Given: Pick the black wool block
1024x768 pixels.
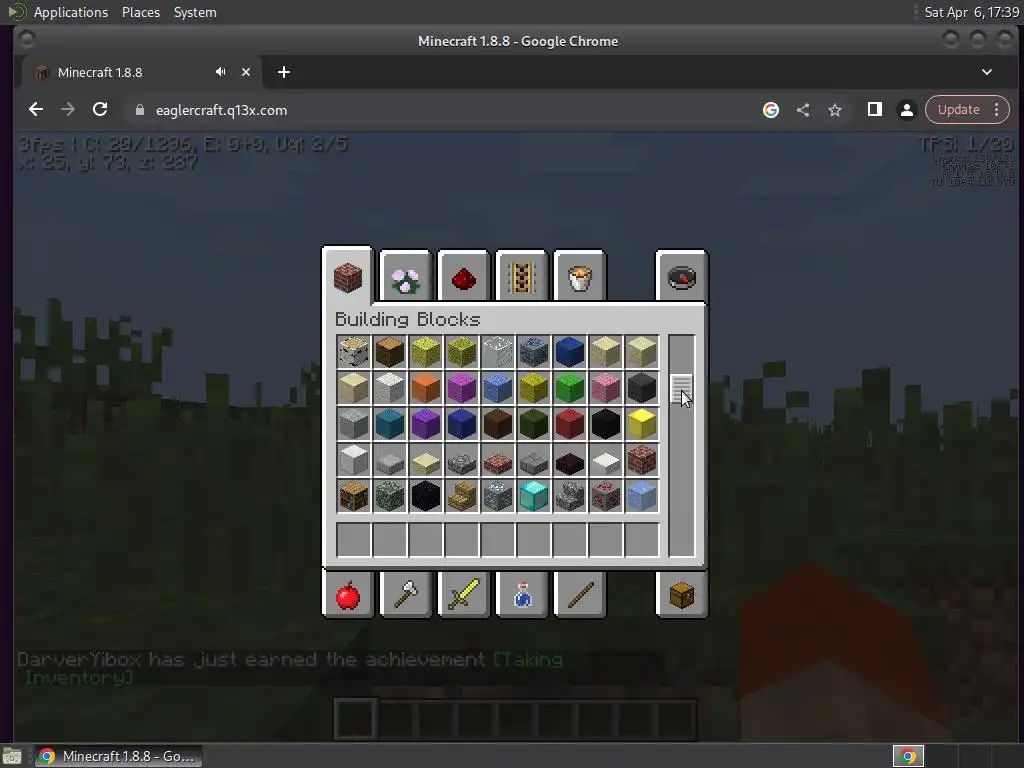Looking at the screenshot, I should pyautogui.click(x=605, y=424).
